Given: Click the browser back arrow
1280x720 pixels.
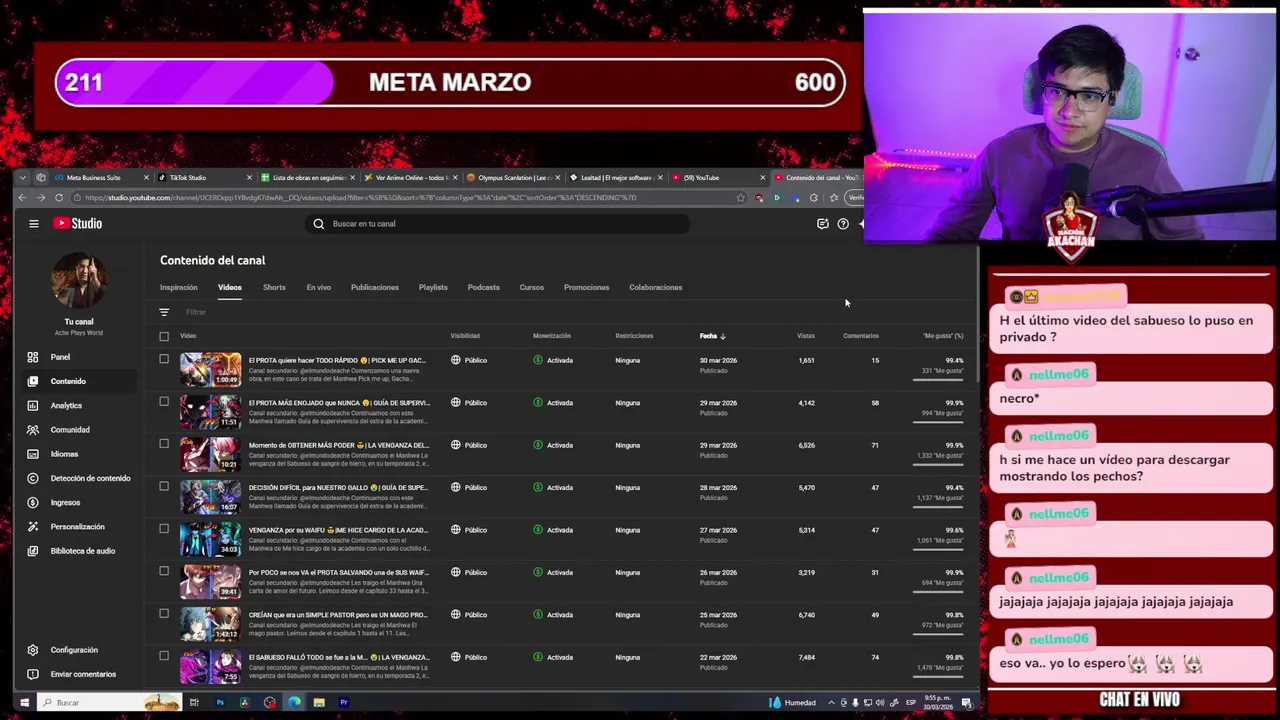Looking at the screenshot, I should point(22,198).
